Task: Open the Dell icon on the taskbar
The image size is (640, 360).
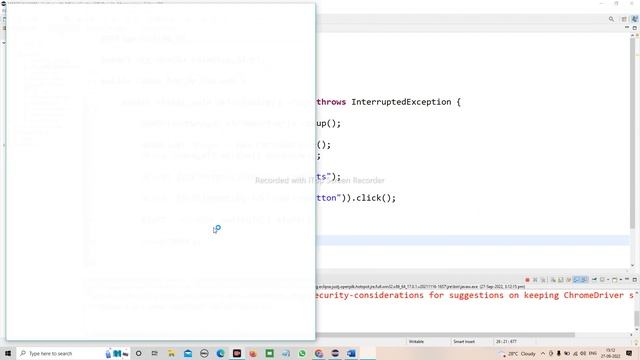Action: pos(204,353)
